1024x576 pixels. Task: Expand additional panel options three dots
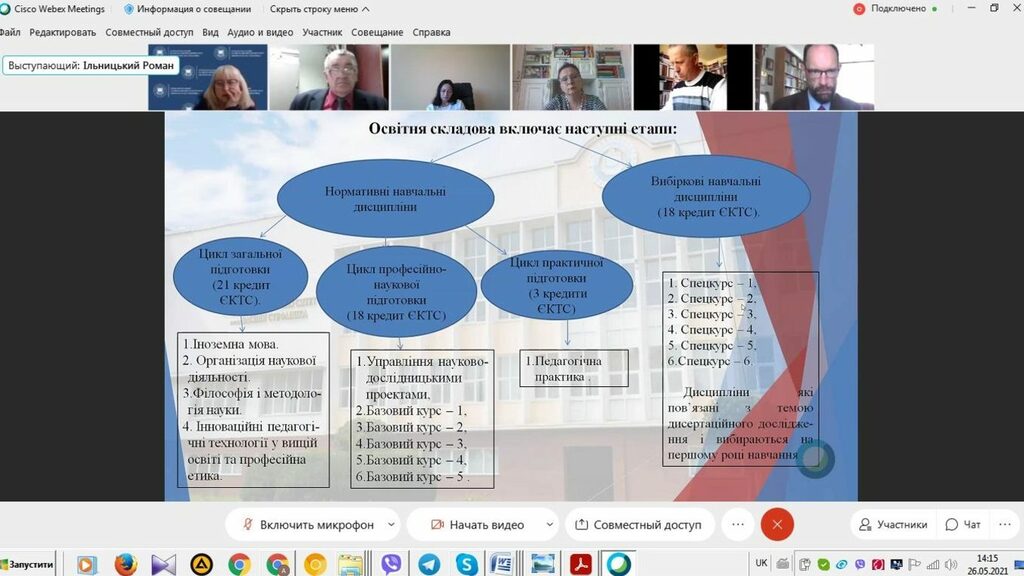pyautogui.click(x=1005, y=524)
